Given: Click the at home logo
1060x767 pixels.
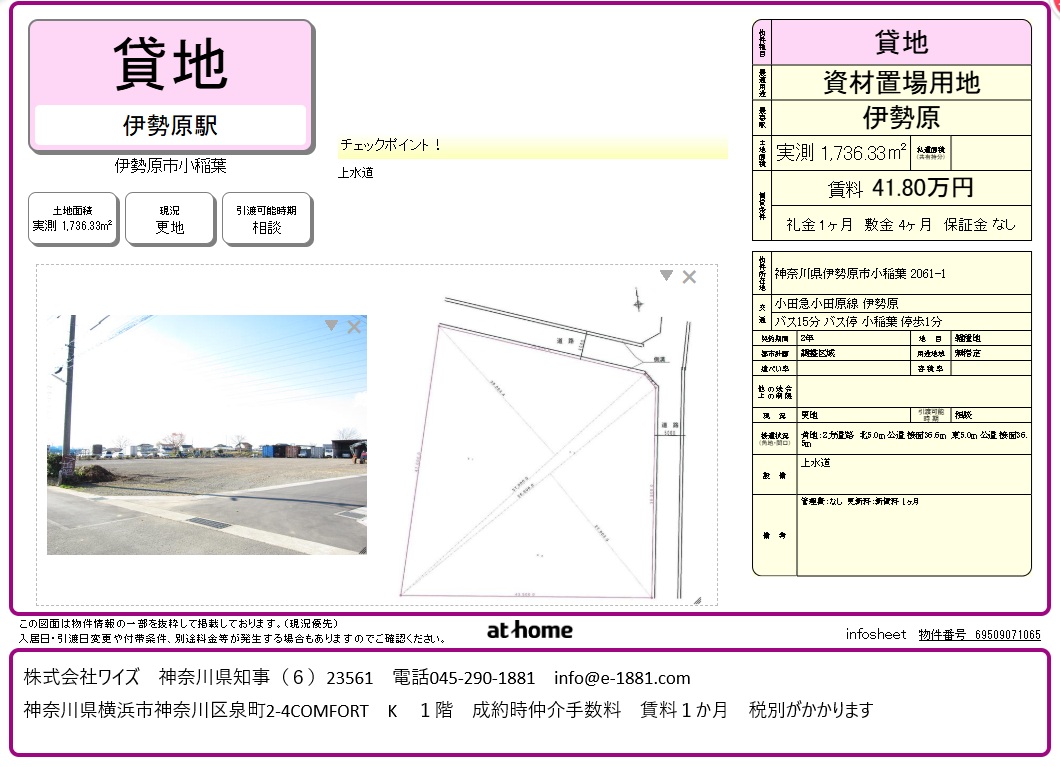Looking at the screenshot, I should [529, 630].
